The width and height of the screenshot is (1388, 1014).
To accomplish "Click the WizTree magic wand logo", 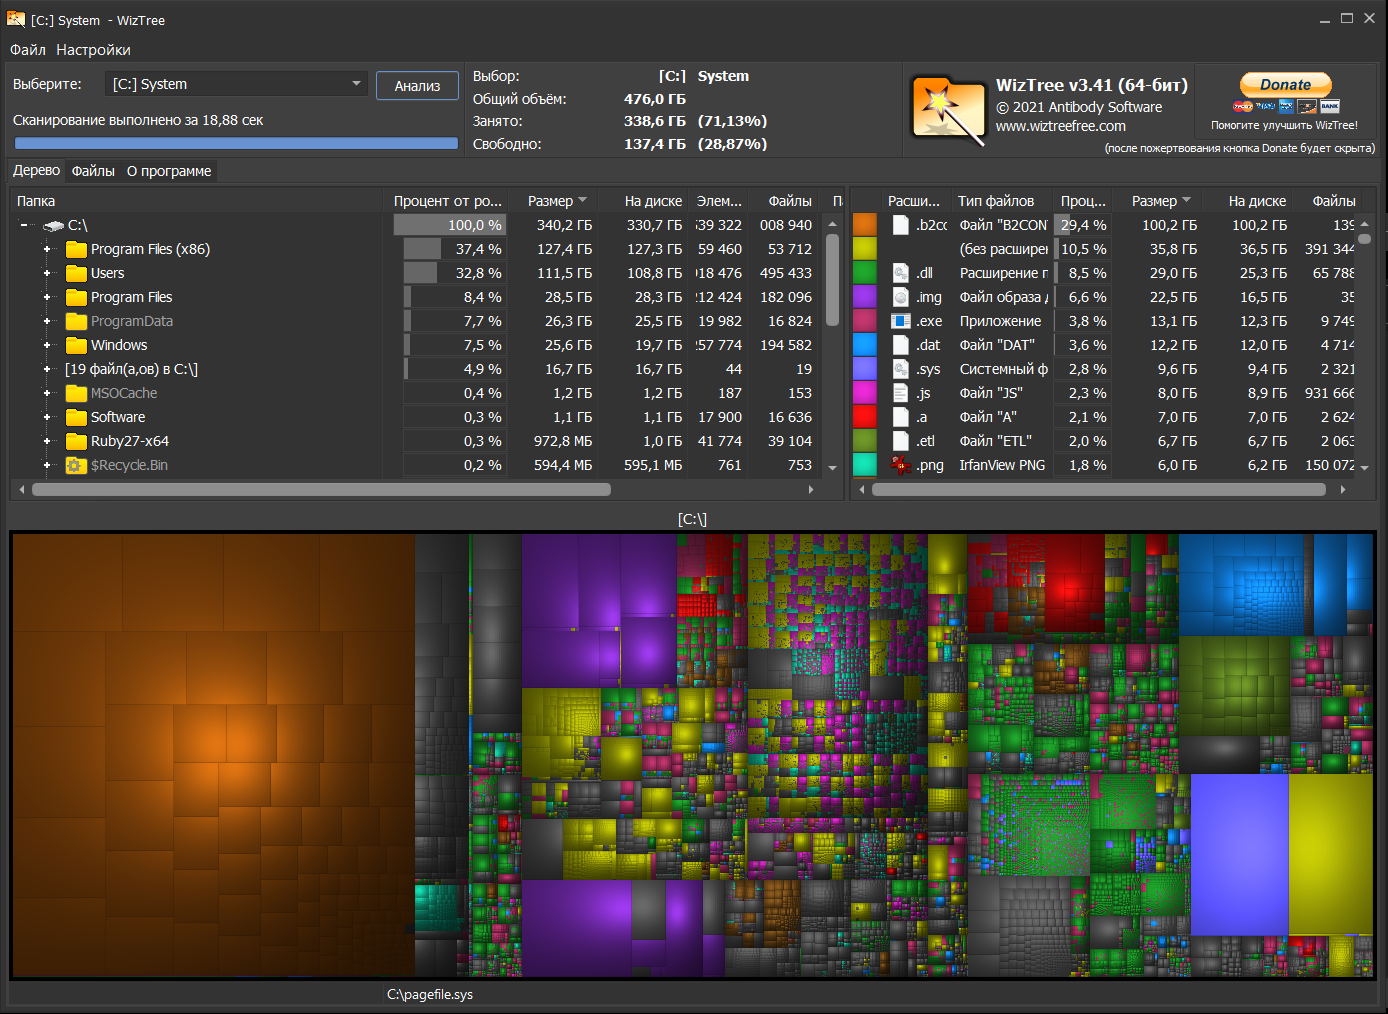I will click(x=948, y=110).
